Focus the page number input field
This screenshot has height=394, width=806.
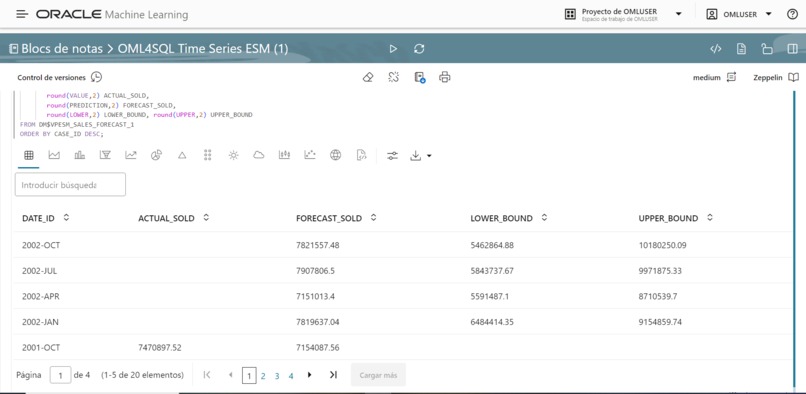[x=61, y=375]
